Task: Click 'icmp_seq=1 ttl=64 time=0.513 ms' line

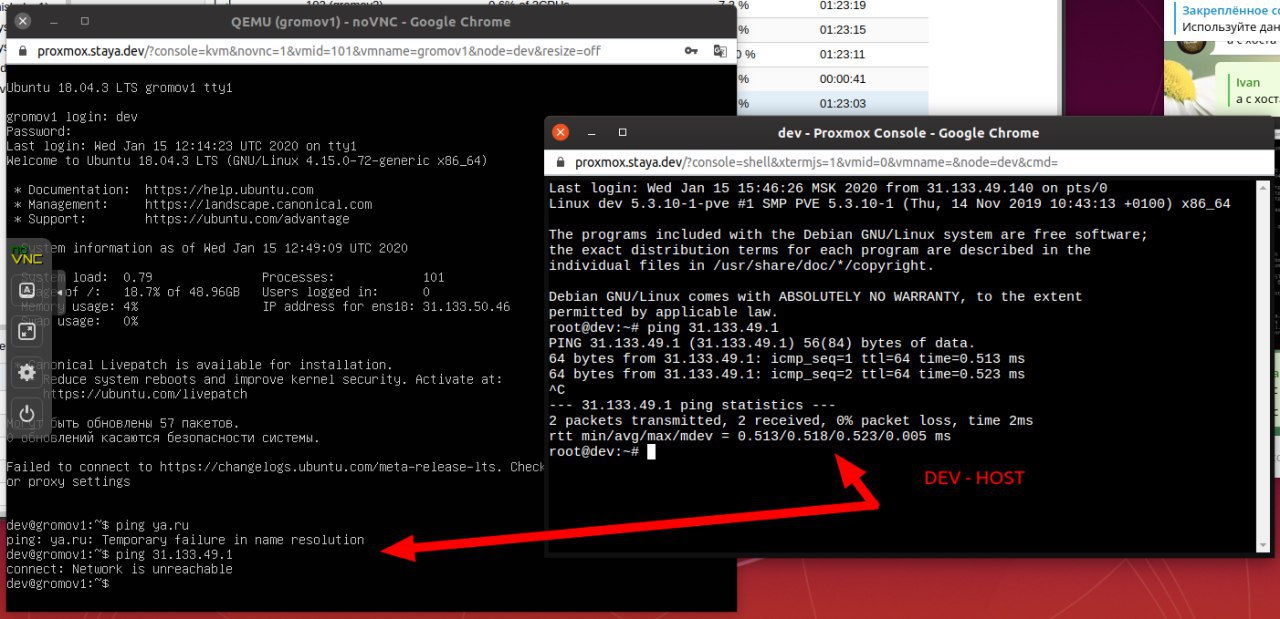Action: [x=787, y=359]
